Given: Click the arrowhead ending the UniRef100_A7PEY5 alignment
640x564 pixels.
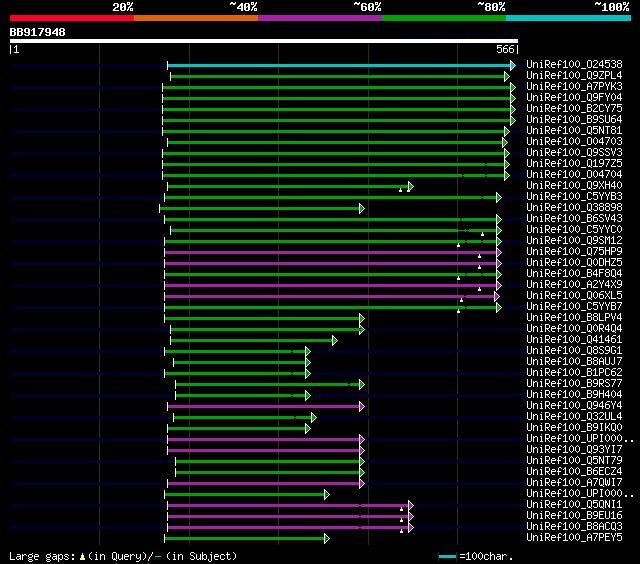Looking at the screenshot, I should [x=327, y=539].
